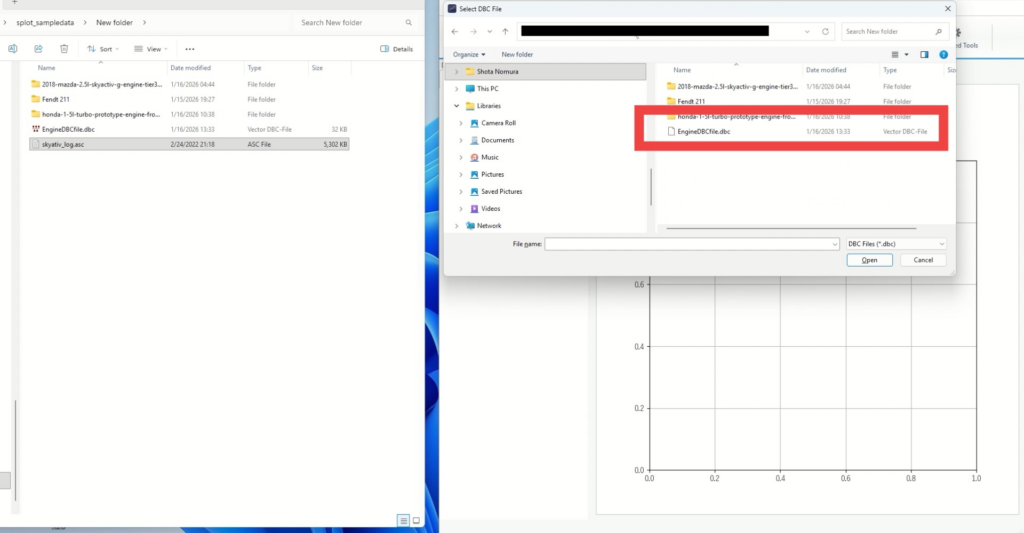The height and width of the screenshot is (533, 1024).
Task: Toggle the preview pane icon in dialog
Action: coord(924,54)
